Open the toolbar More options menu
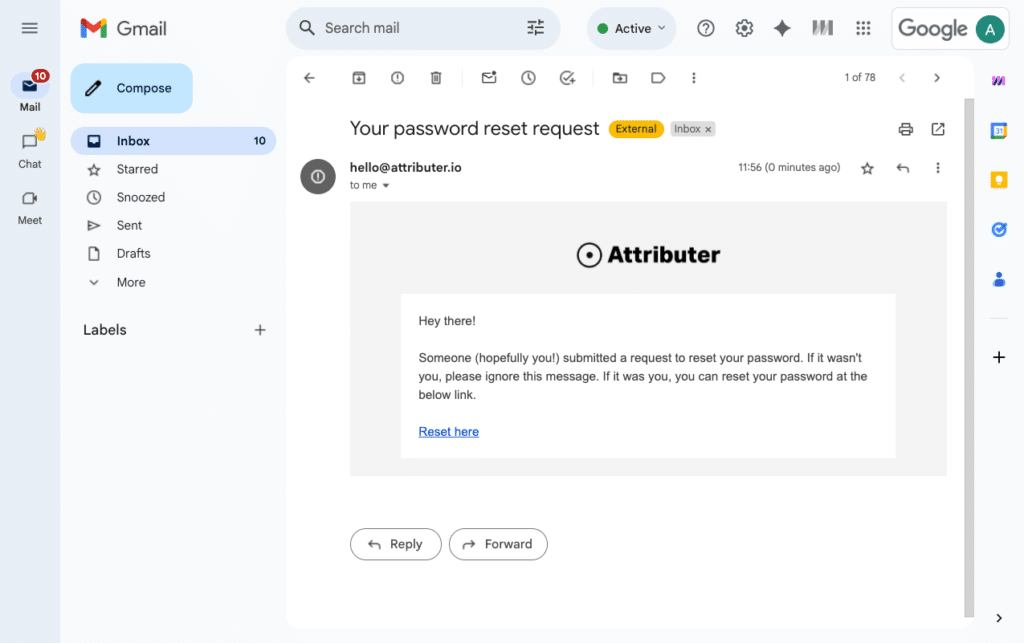 click(694, 78)
